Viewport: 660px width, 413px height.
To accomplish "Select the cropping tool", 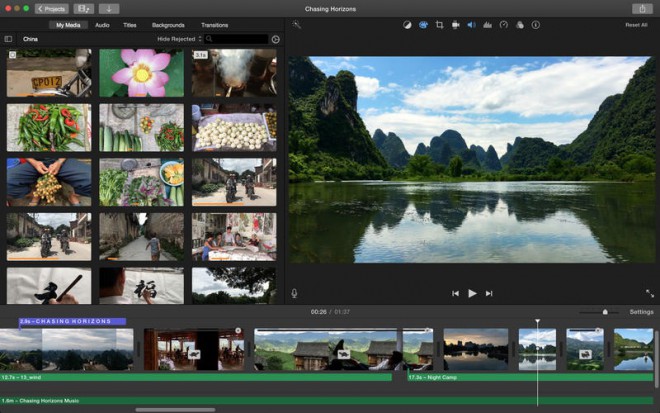I will 439,24.
